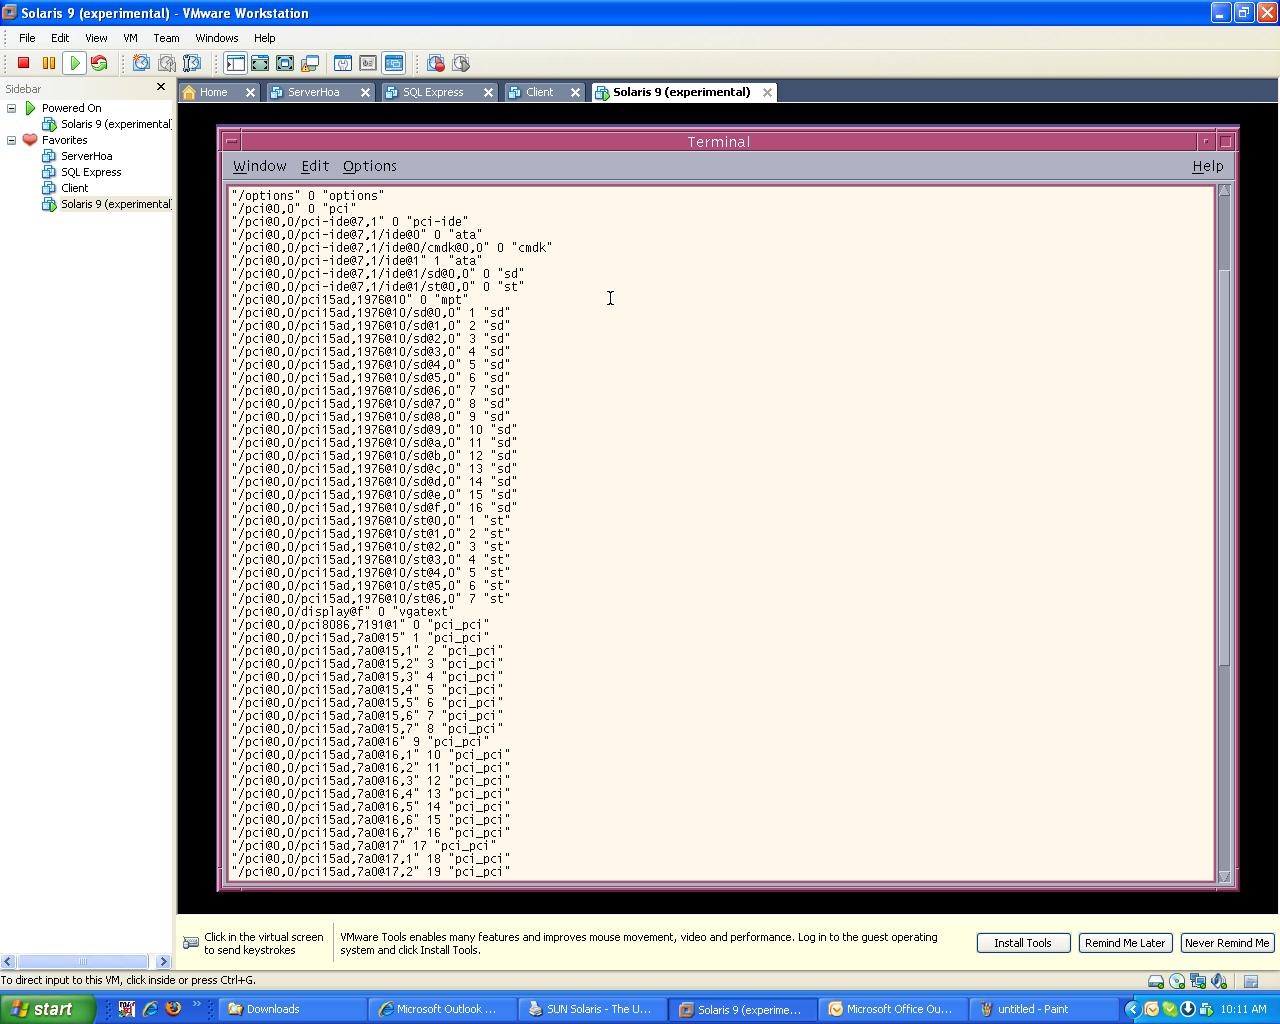1280x1024 pixels.
Task: Select ServerHoa in the Favorites list
Action: click(x=86, y=156)
